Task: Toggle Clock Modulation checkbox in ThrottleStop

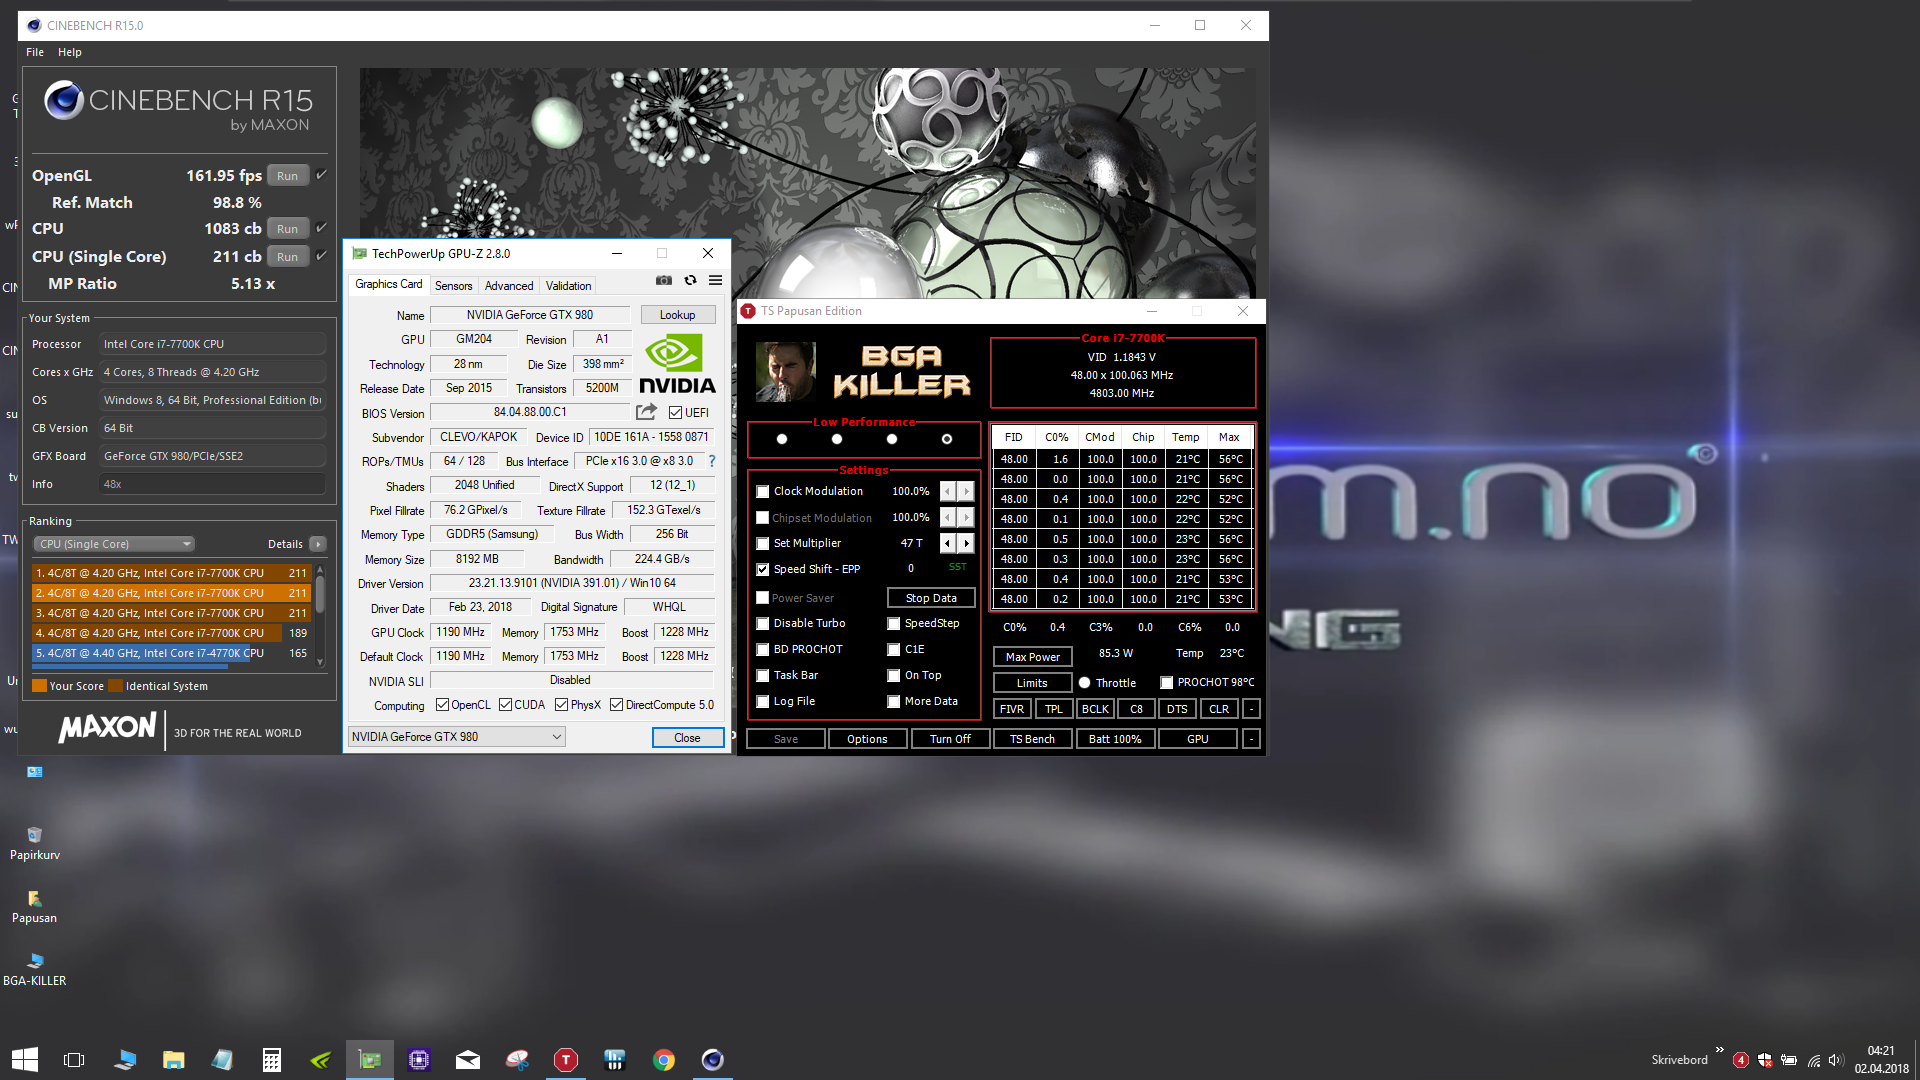Action: (763, 491)
